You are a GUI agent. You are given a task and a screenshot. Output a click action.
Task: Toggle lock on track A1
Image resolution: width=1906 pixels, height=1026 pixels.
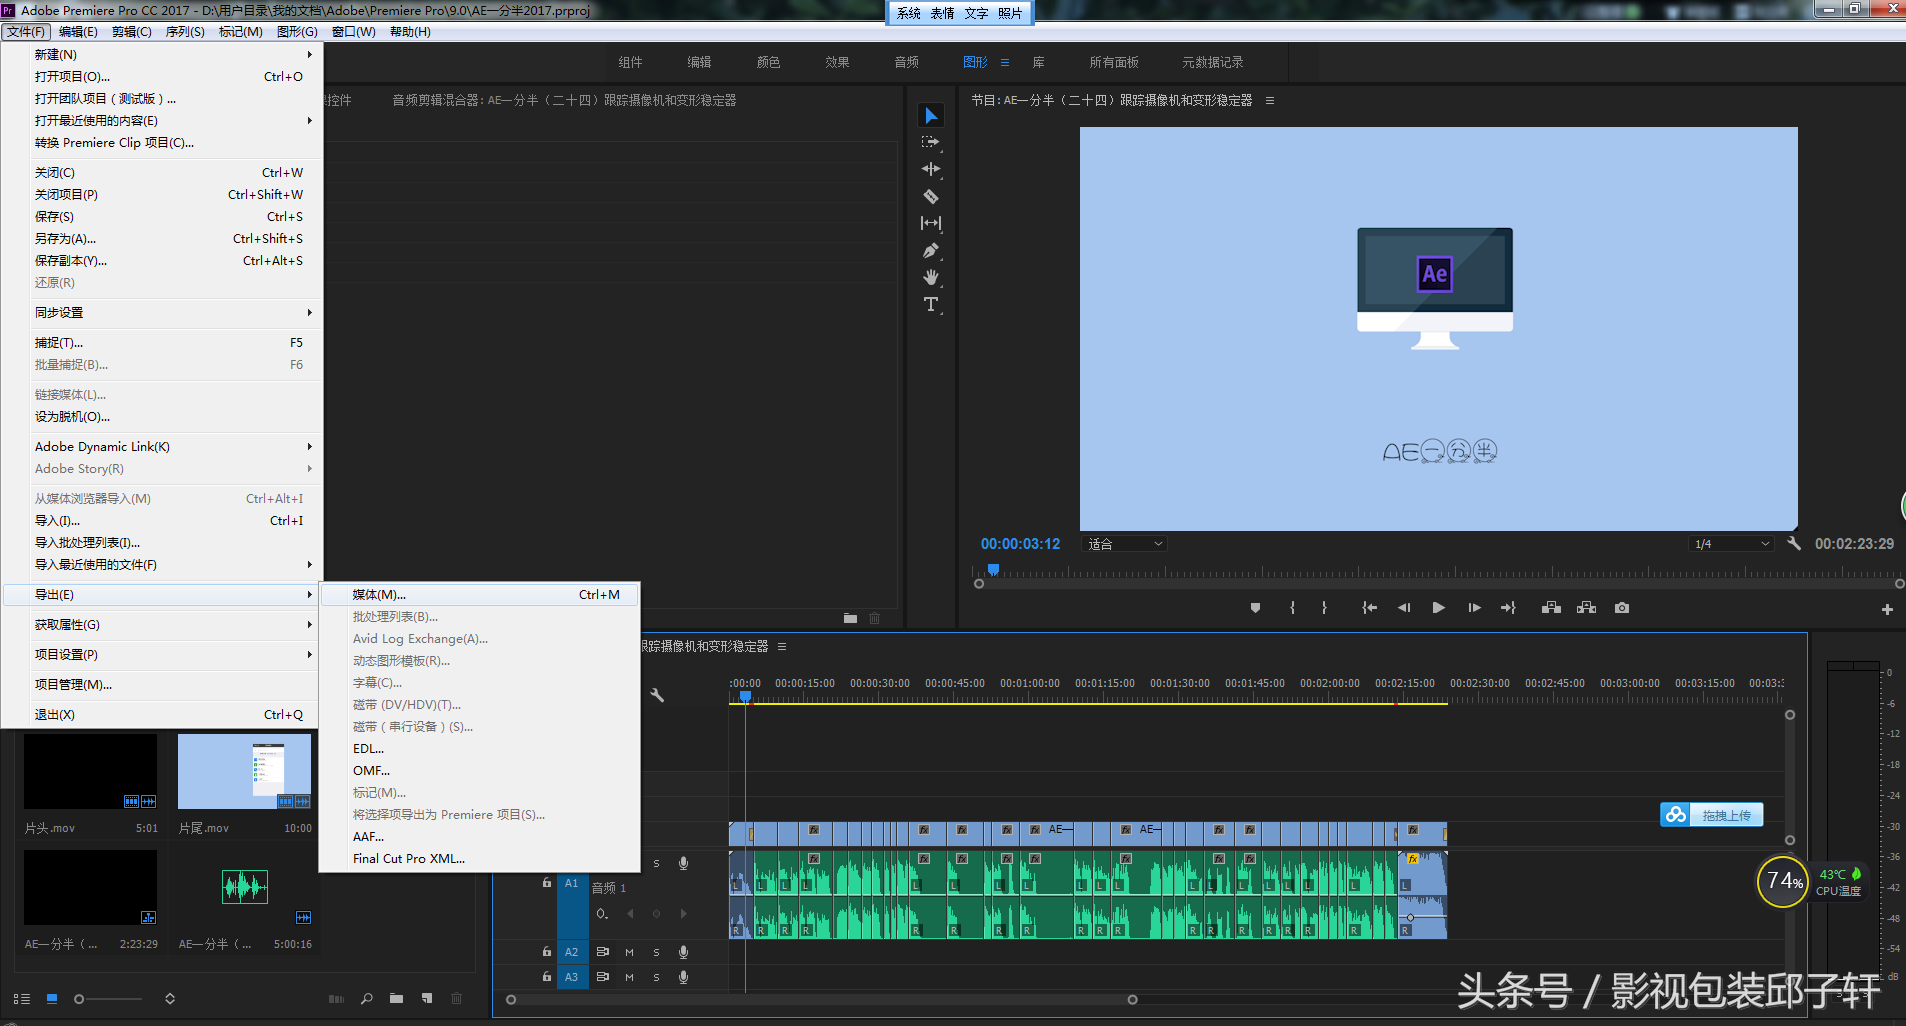(x=547, y=882)
